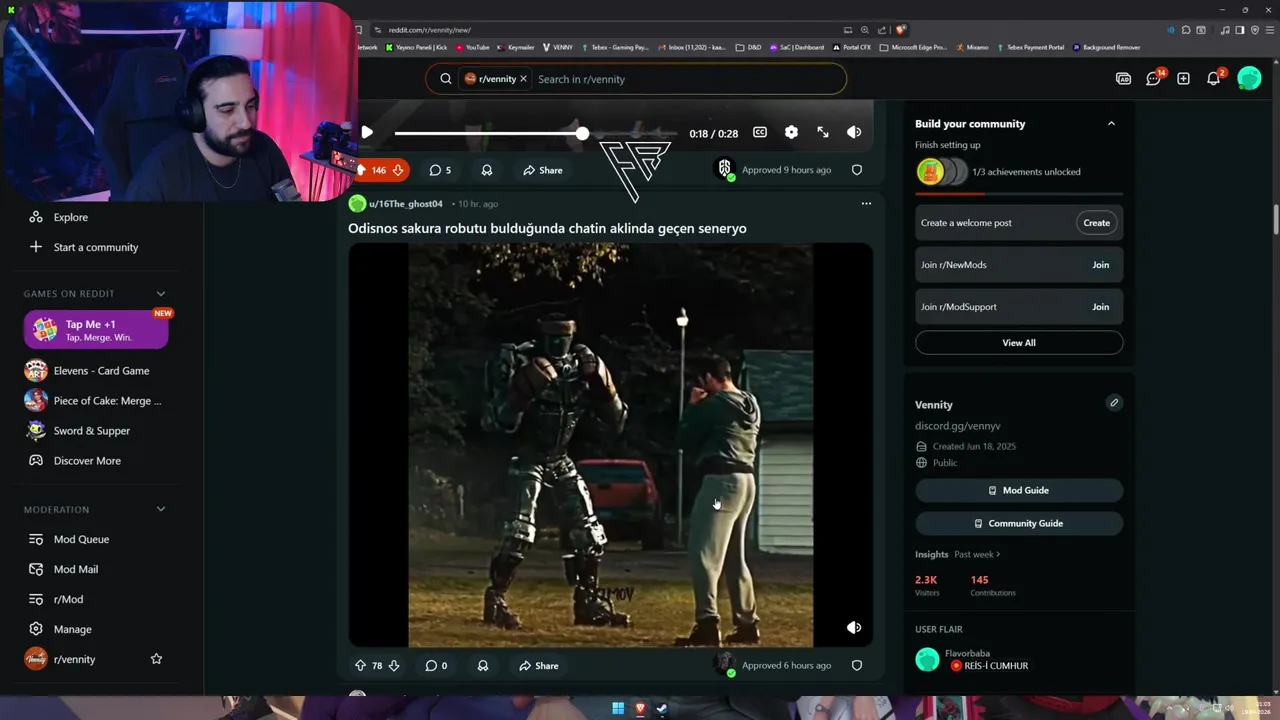Click the robot boxing video thumbnail

click(610, 445)
